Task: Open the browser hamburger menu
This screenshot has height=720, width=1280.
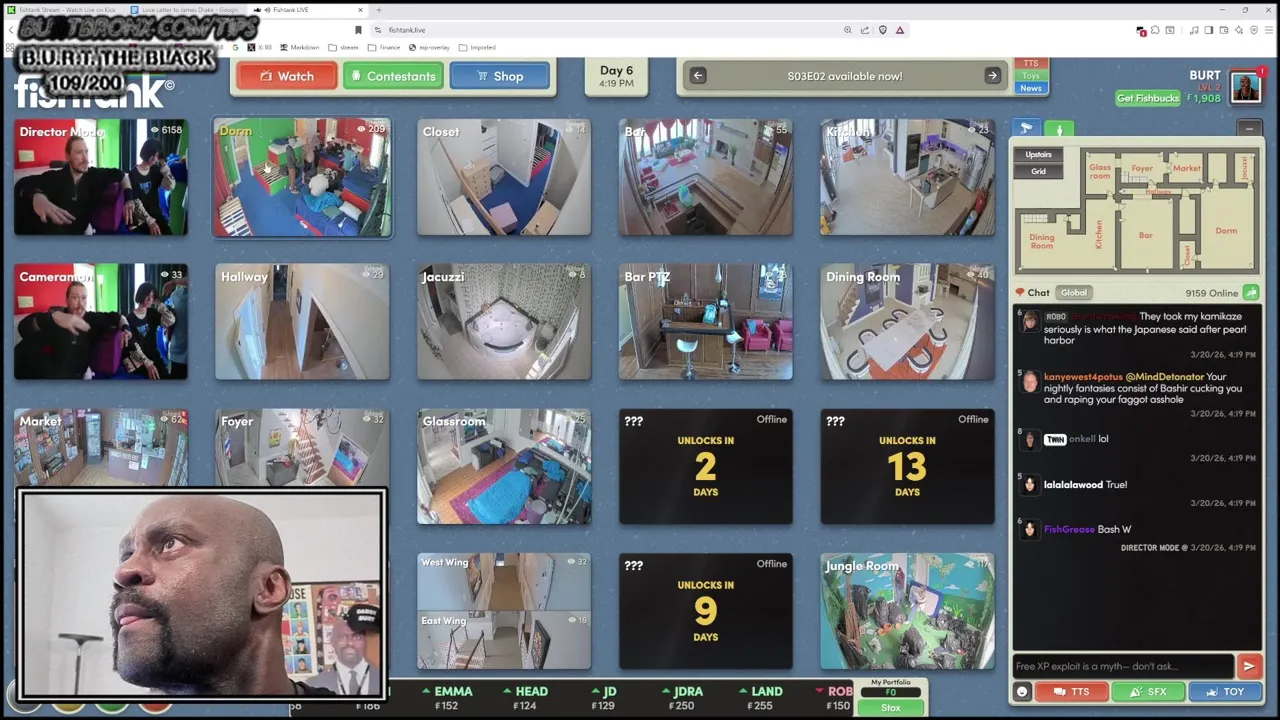Action: (1268, 31)
